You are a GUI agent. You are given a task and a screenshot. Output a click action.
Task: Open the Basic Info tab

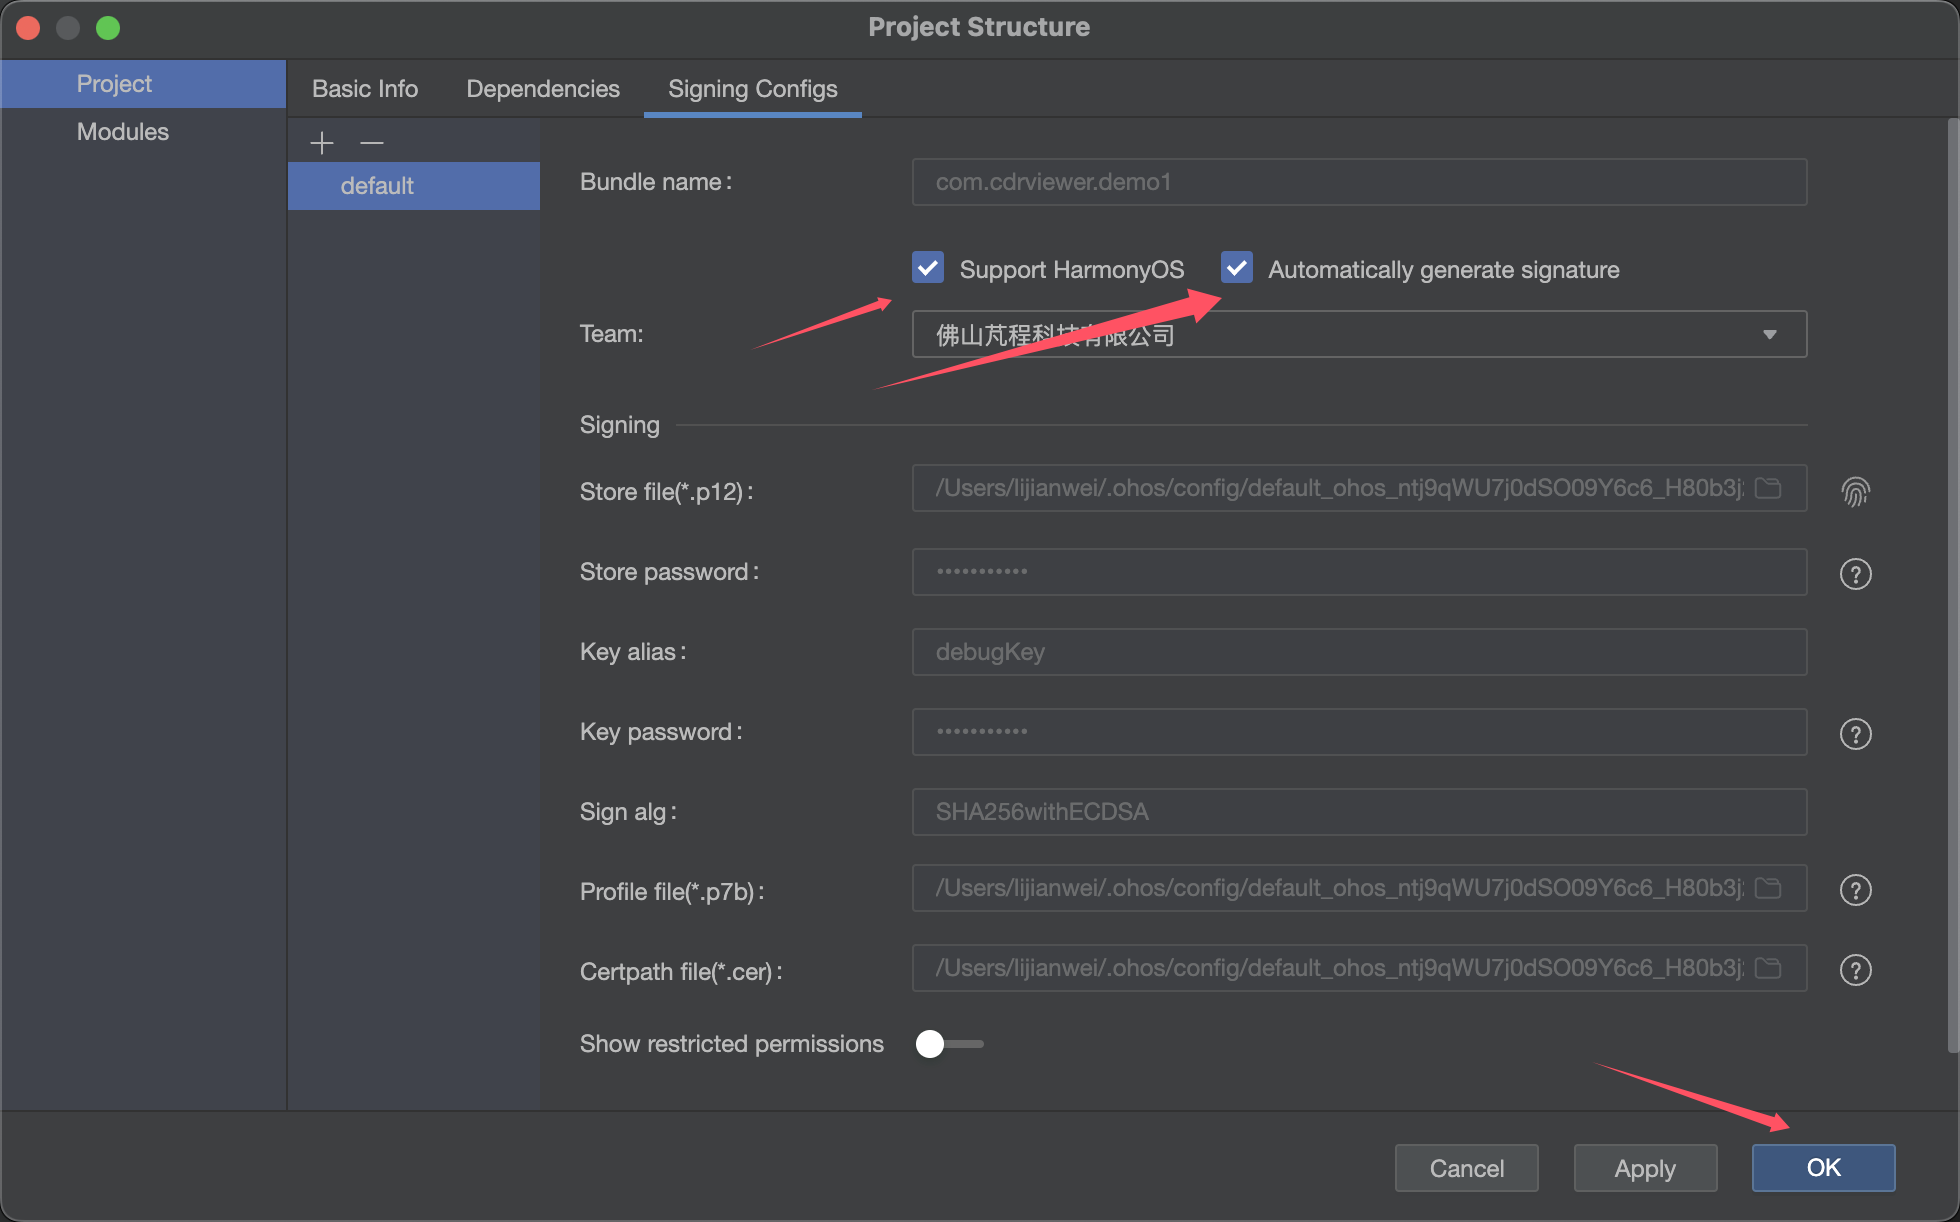click(x=365, y=89)
